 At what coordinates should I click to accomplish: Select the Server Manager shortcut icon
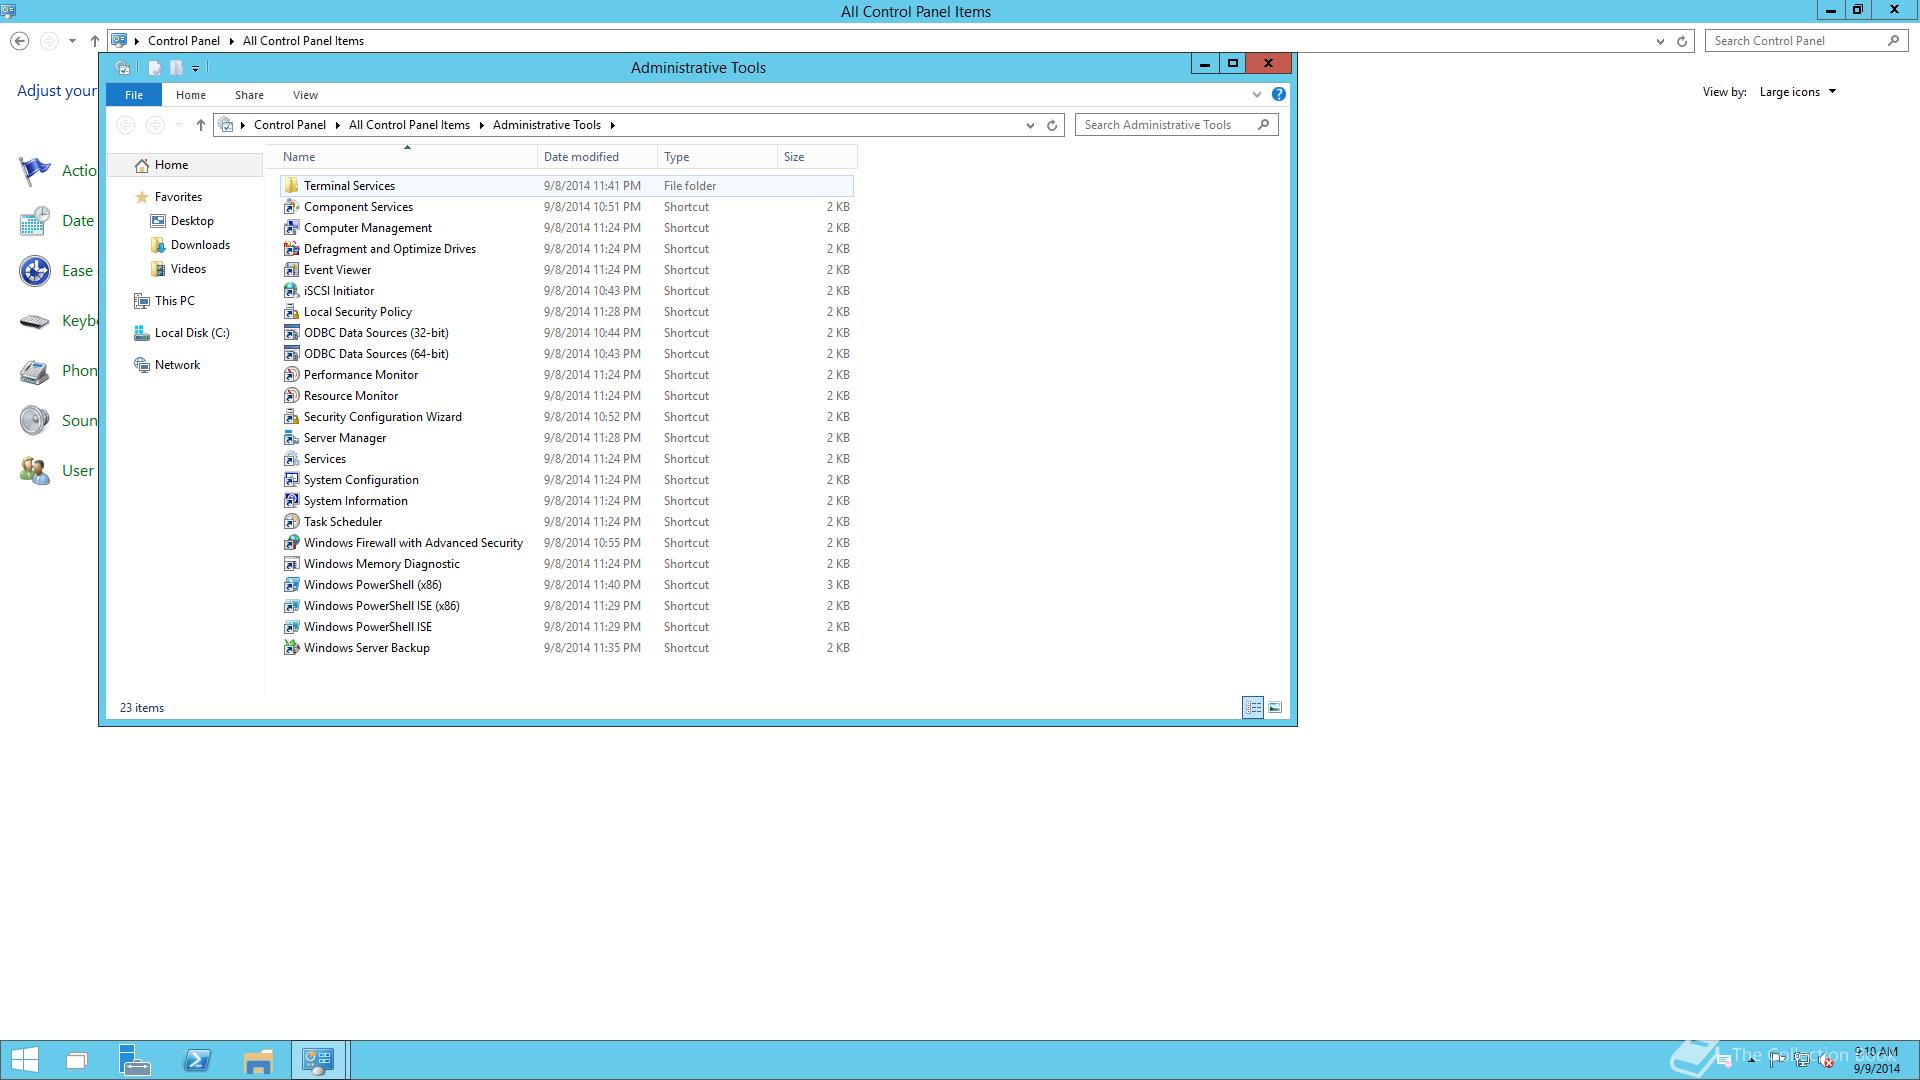[291, 438]
